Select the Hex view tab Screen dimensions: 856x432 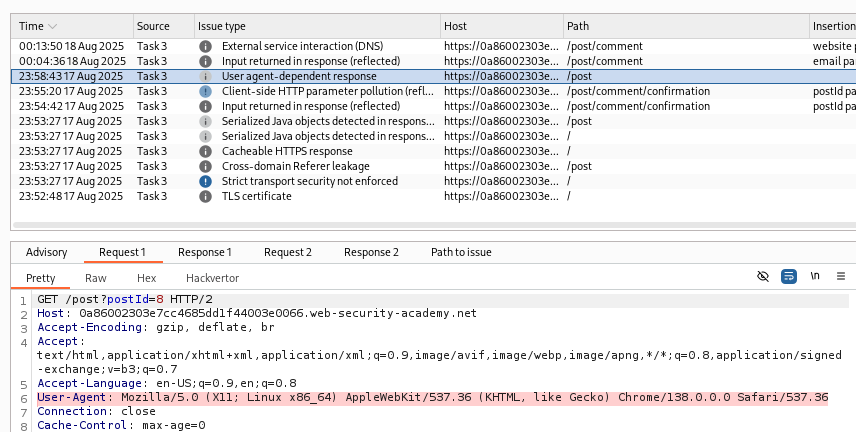[146, 278]
